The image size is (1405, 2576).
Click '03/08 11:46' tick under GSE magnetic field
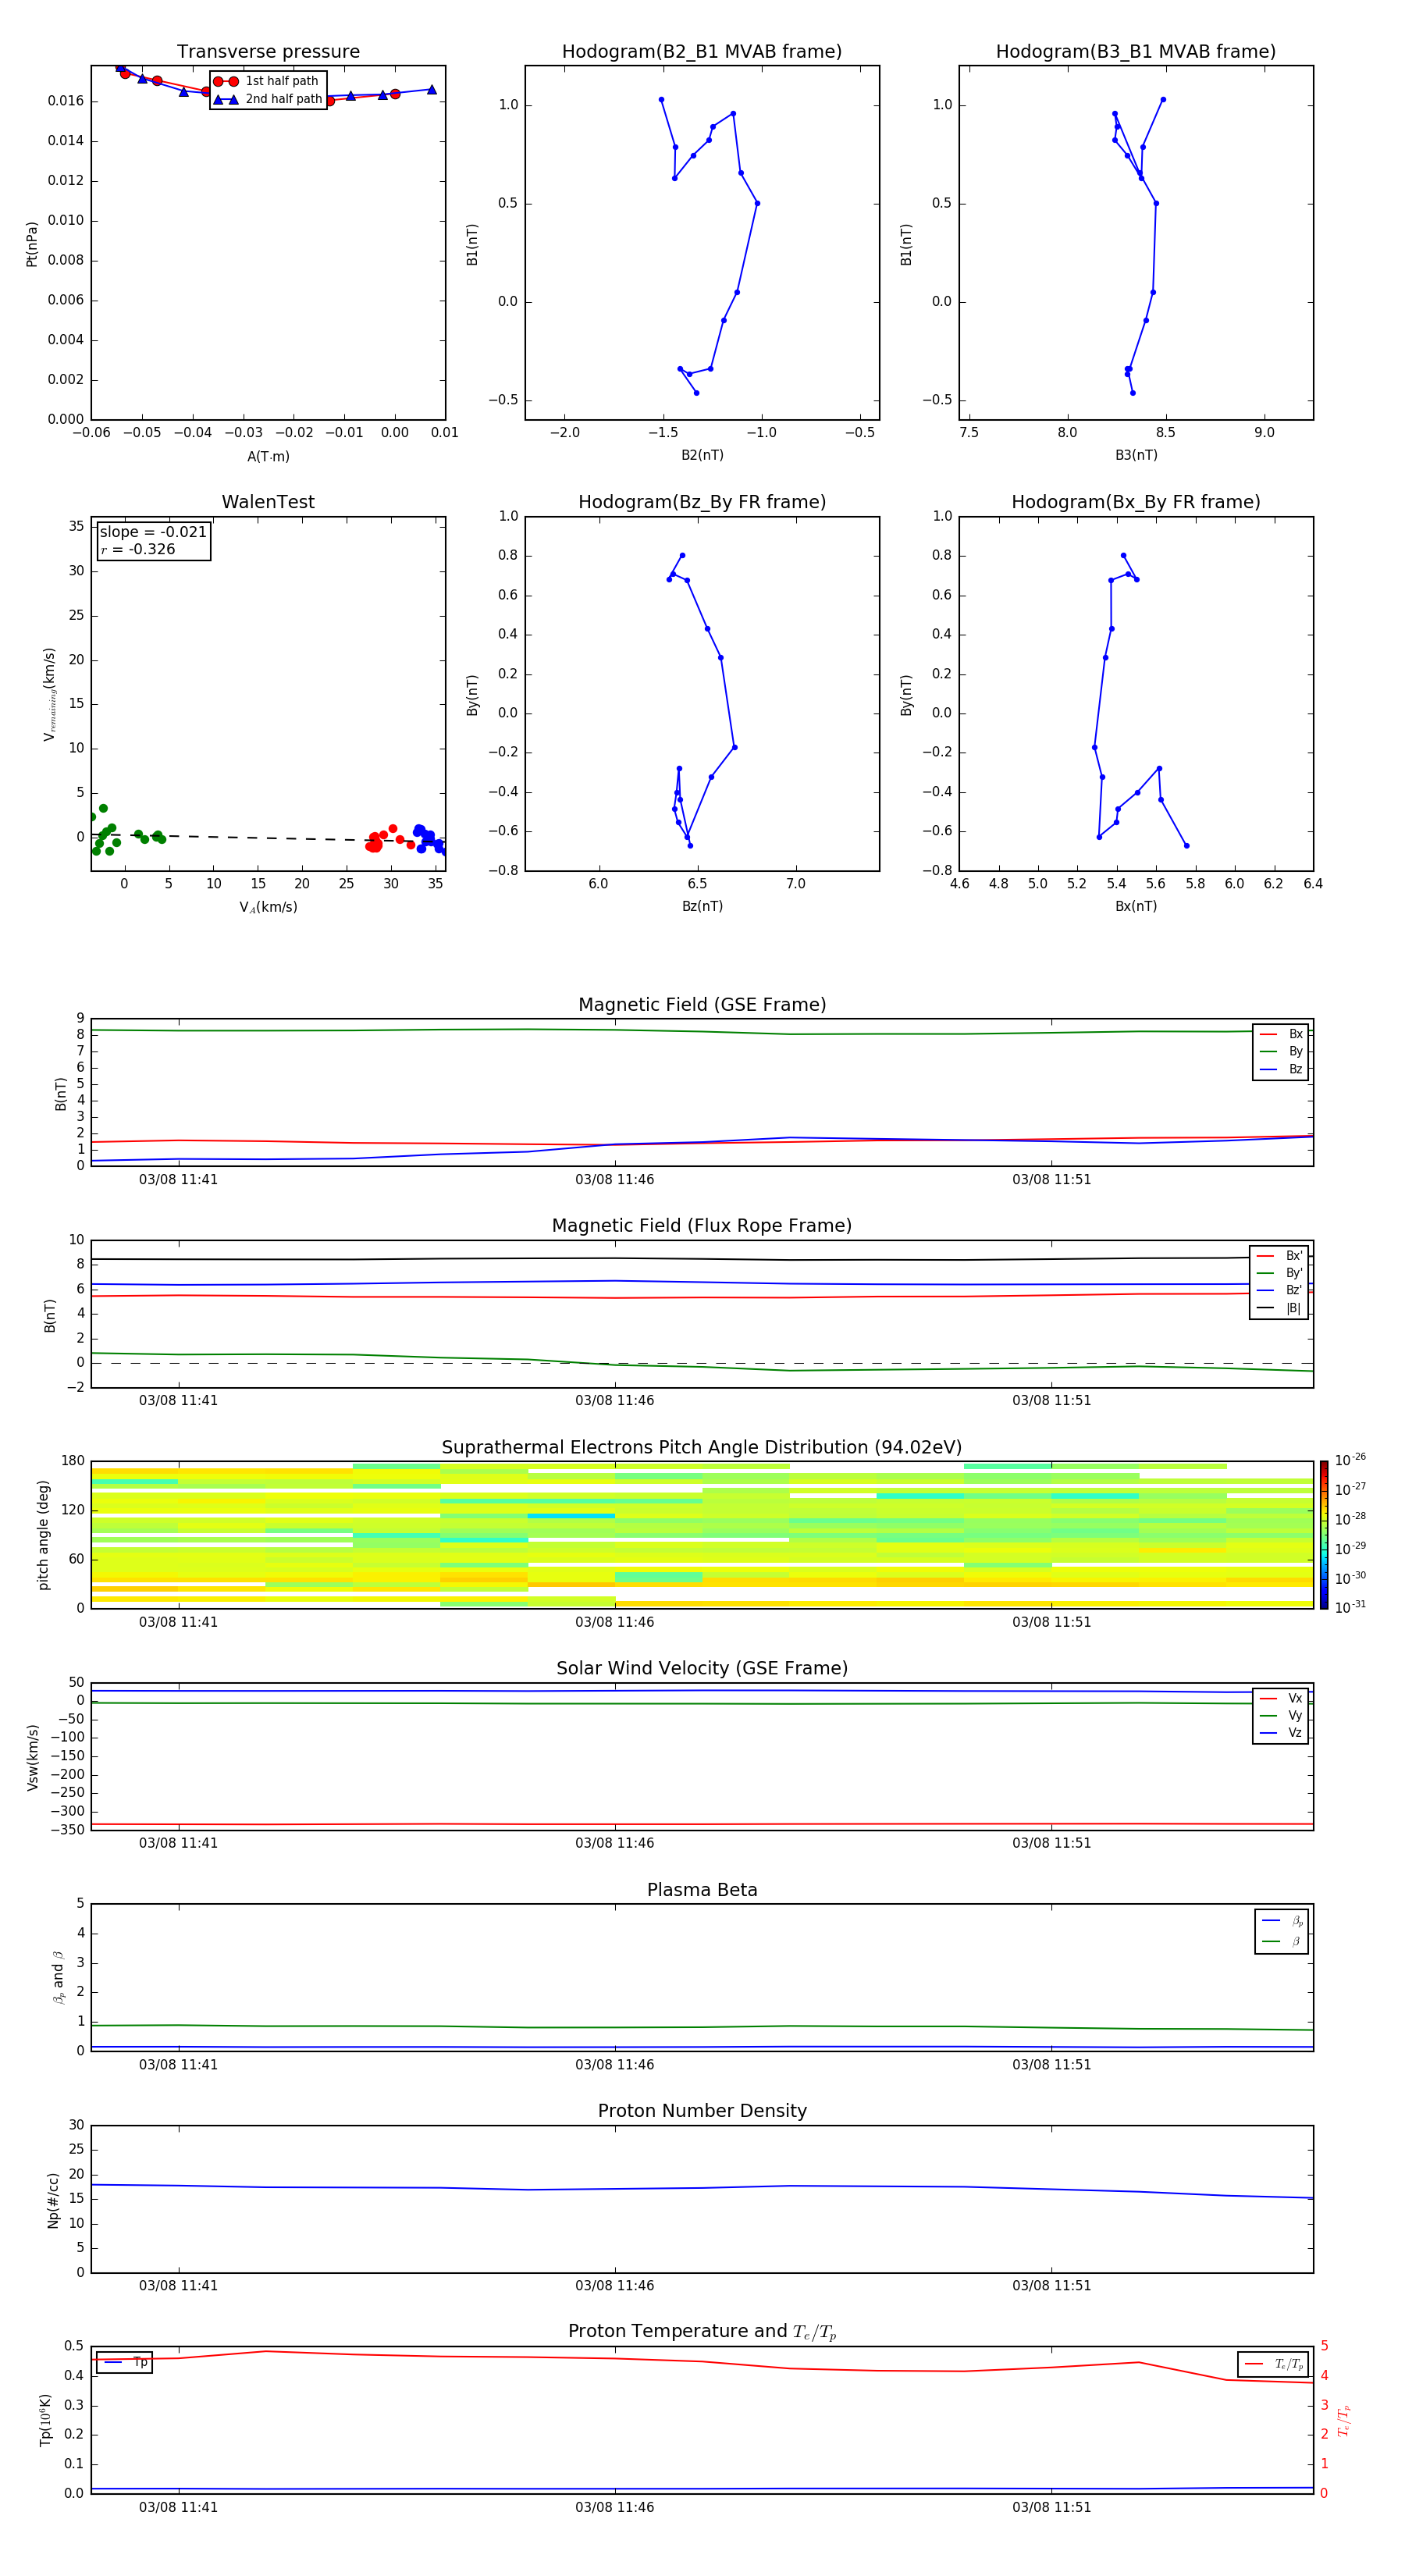click(x=614, y=1180)
